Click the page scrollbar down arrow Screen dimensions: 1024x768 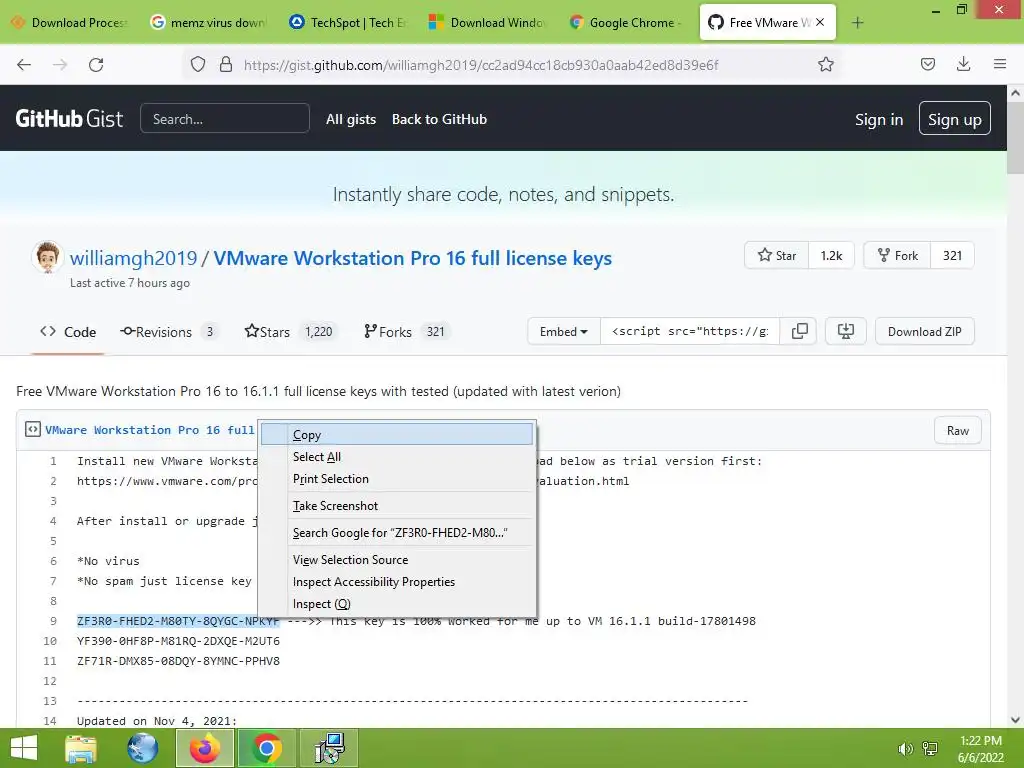1015,720
